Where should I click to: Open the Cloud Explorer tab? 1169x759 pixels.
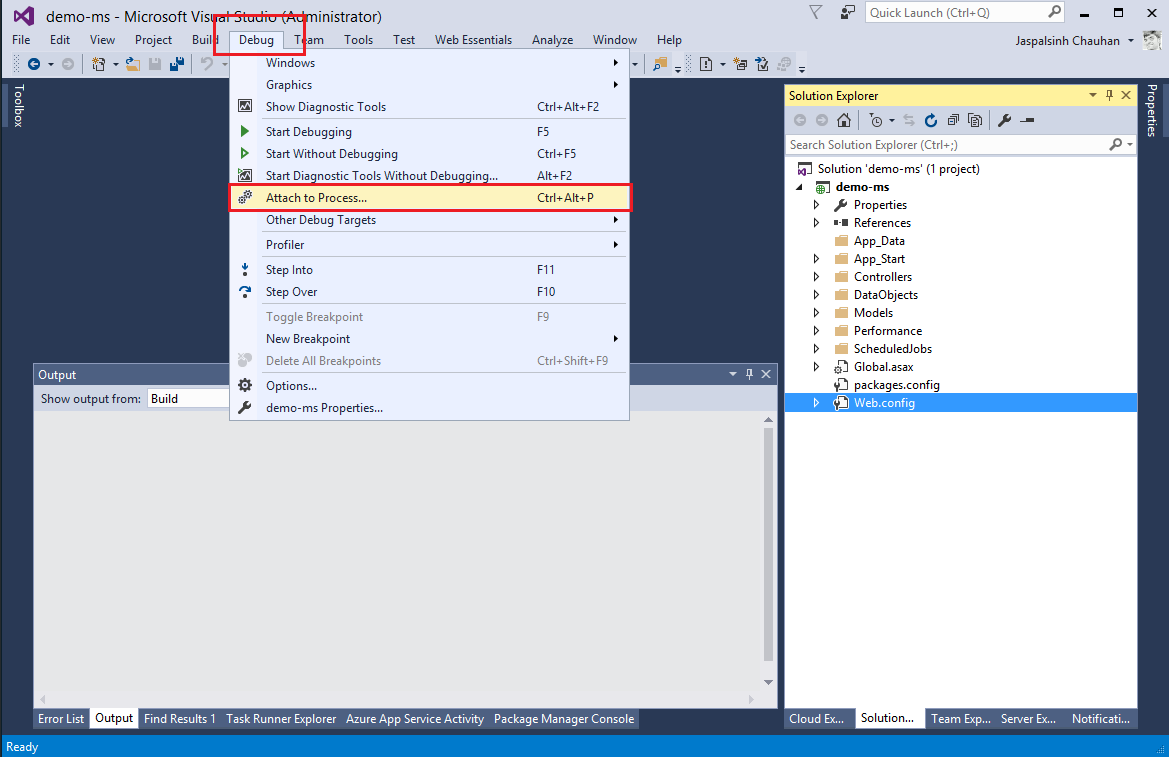[816, 719]
